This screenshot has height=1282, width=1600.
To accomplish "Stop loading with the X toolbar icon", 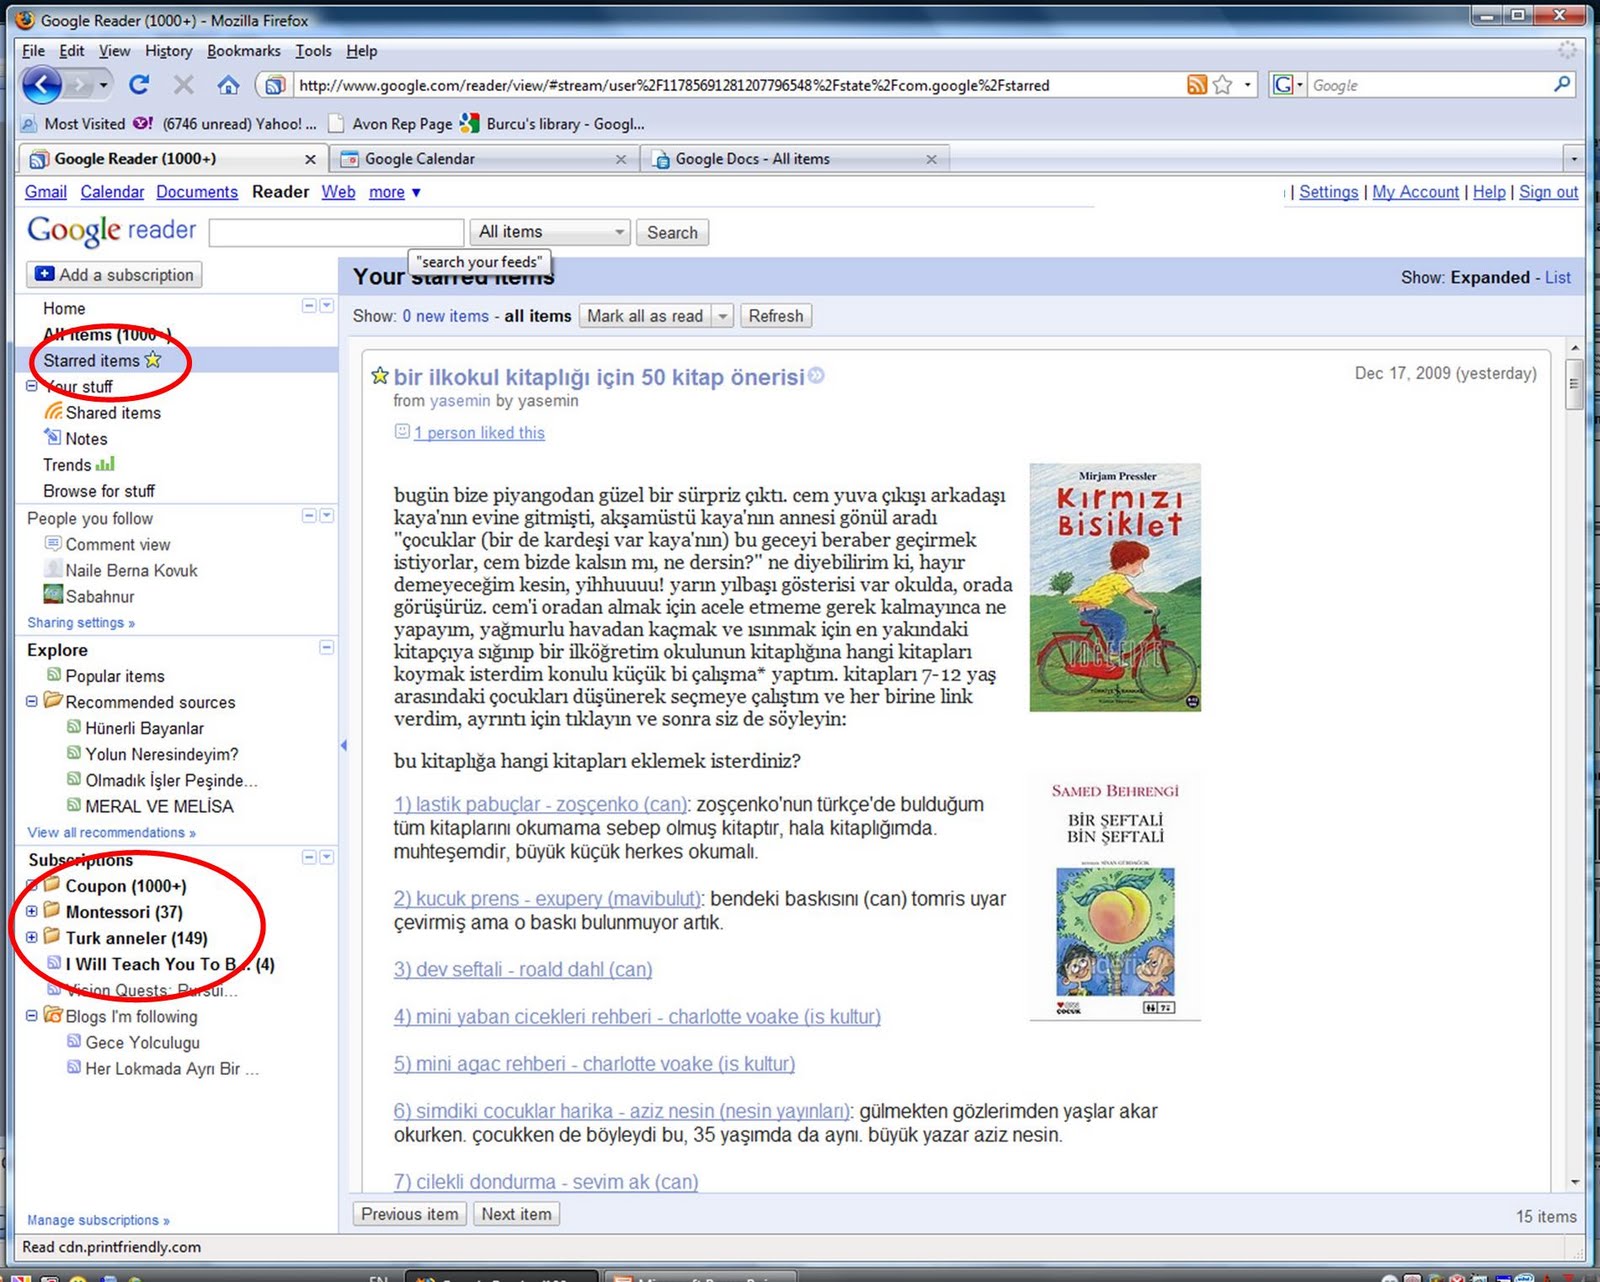I will (x=183, y=85).
